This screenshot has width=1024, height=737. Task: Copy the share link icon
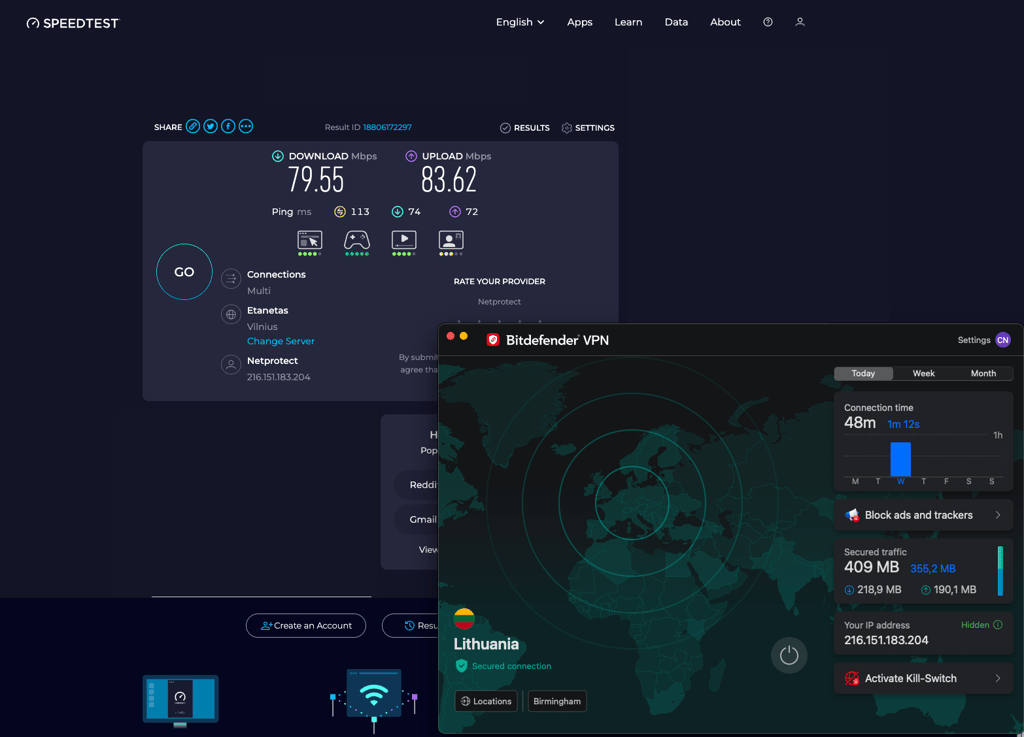click(193, 127)
